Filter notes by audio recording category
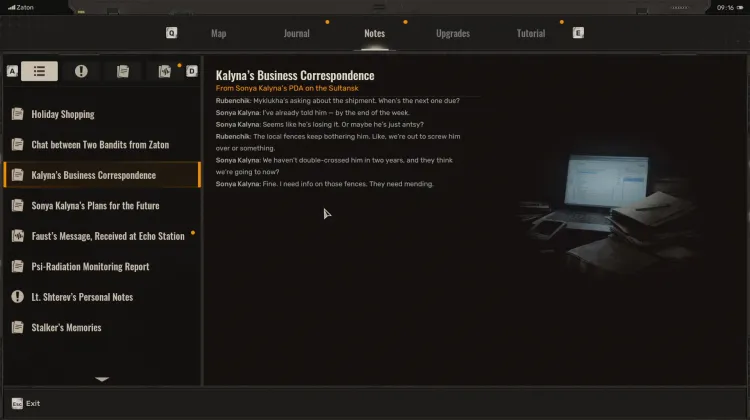Screen dimensions: 750x420 (x=165, y=71)
